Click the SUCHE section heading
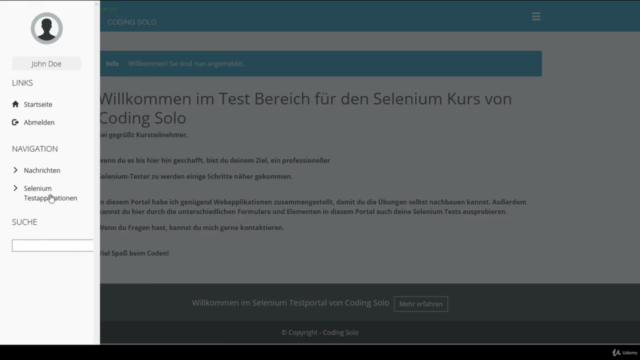Image resolution: width=640 pixels, height=360 pixels. coord(24,222)
